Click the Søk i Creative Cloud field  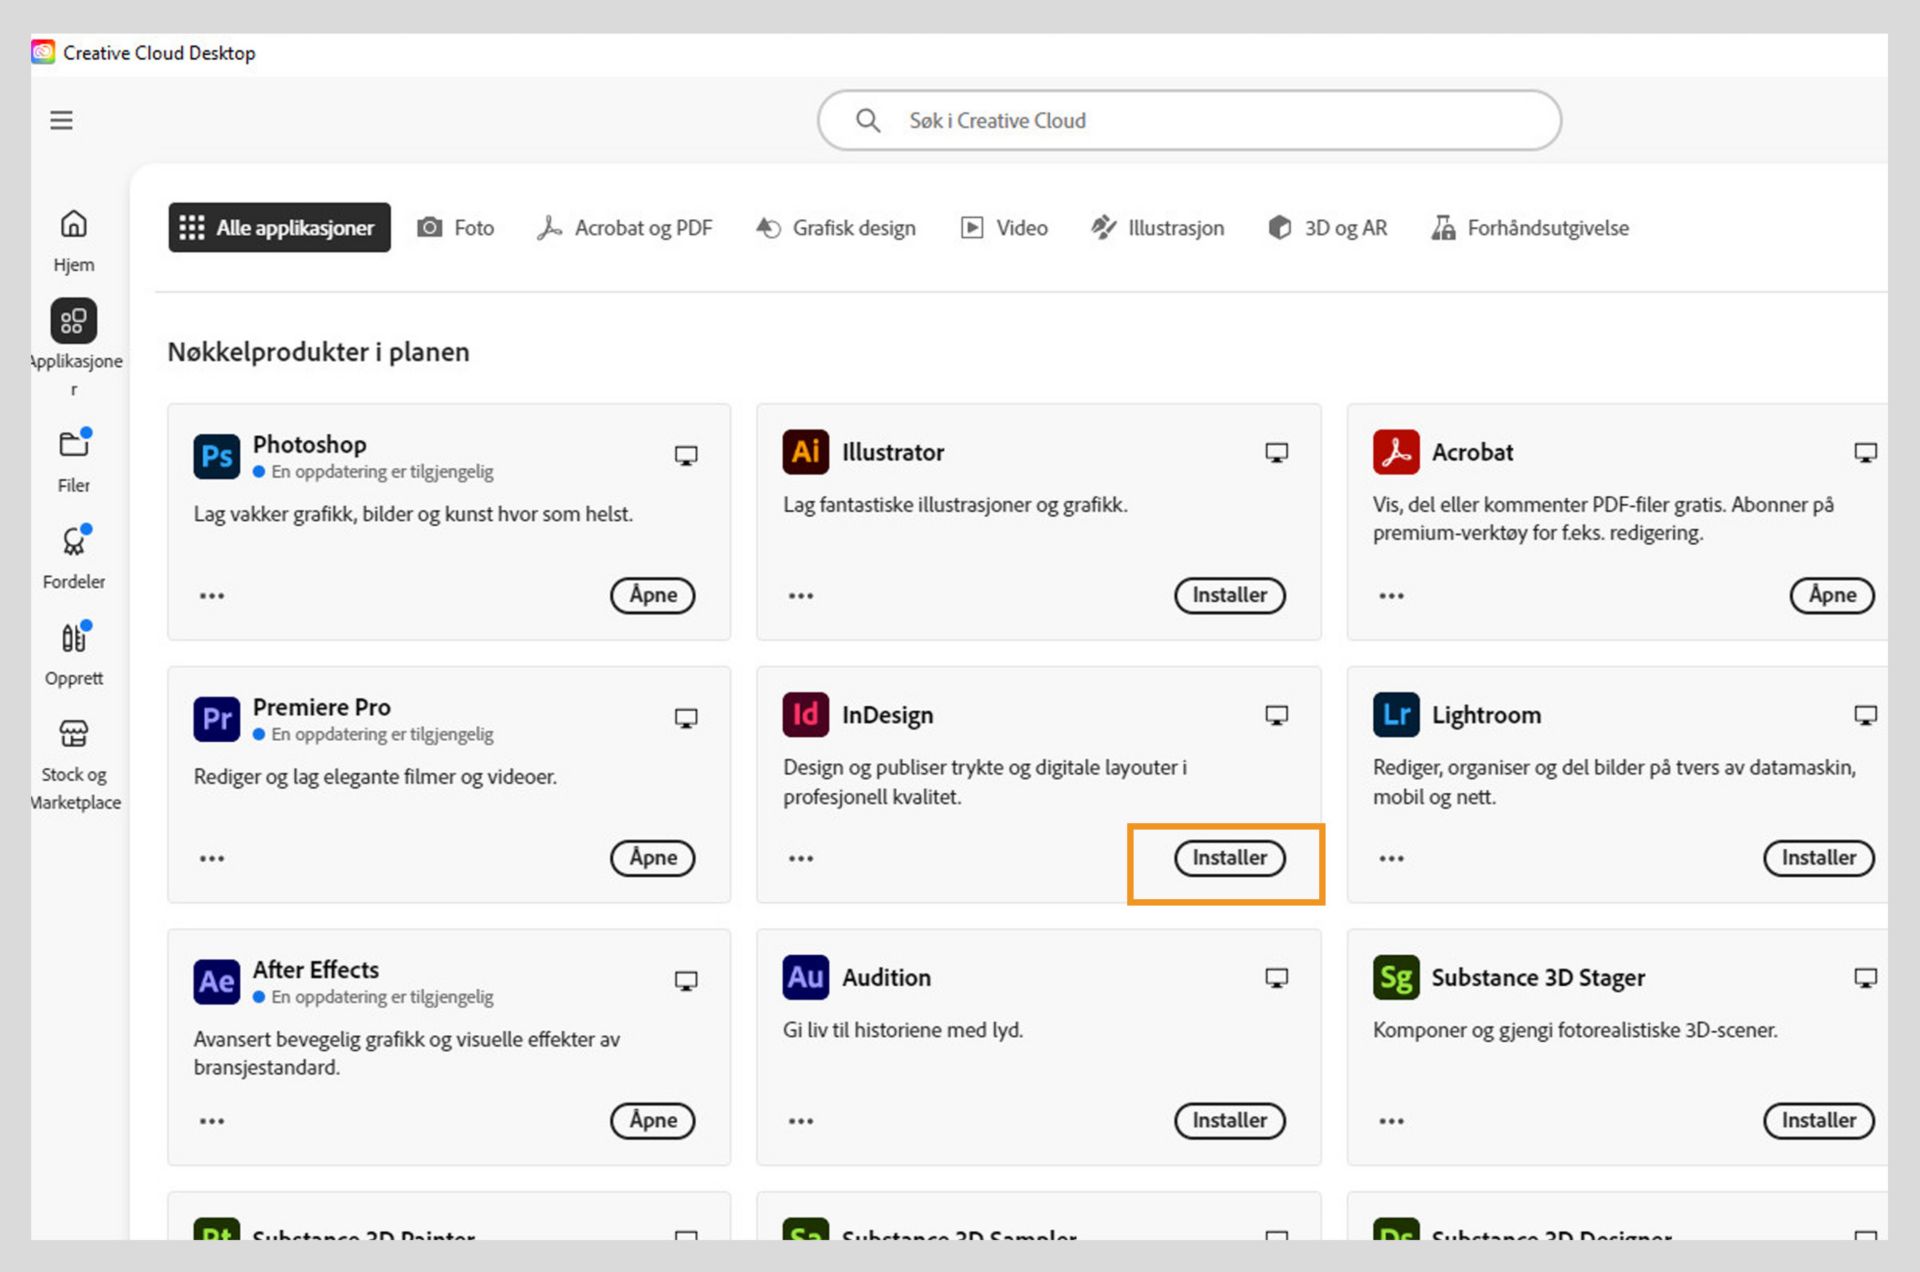pos(1188,121)
